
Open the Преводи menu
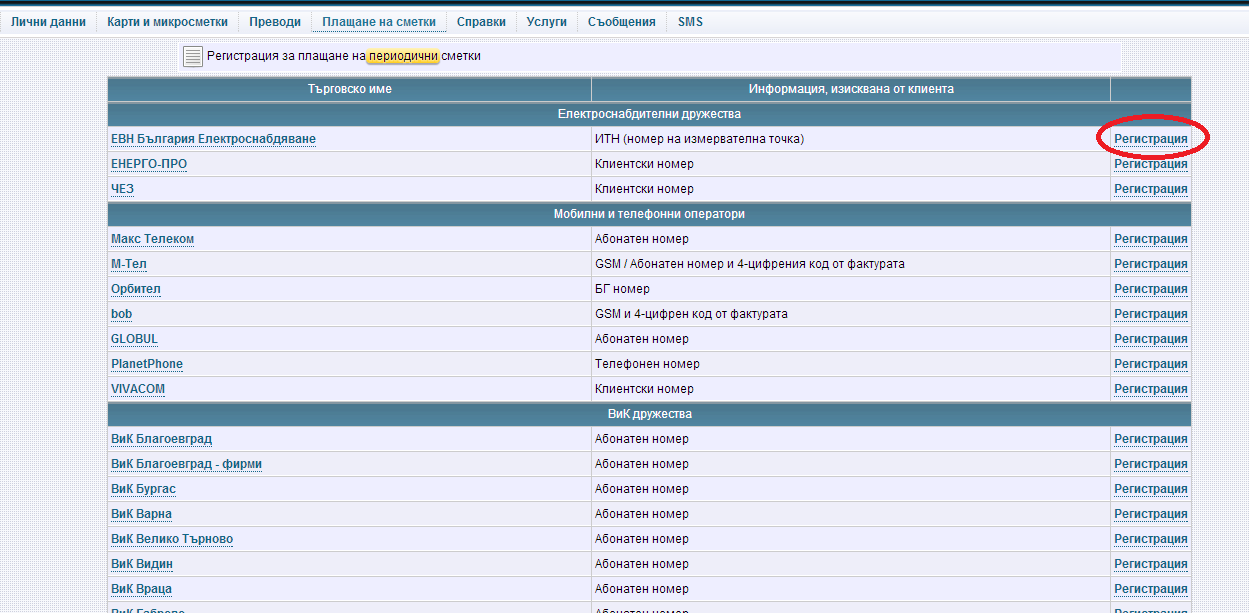point(274,21)
